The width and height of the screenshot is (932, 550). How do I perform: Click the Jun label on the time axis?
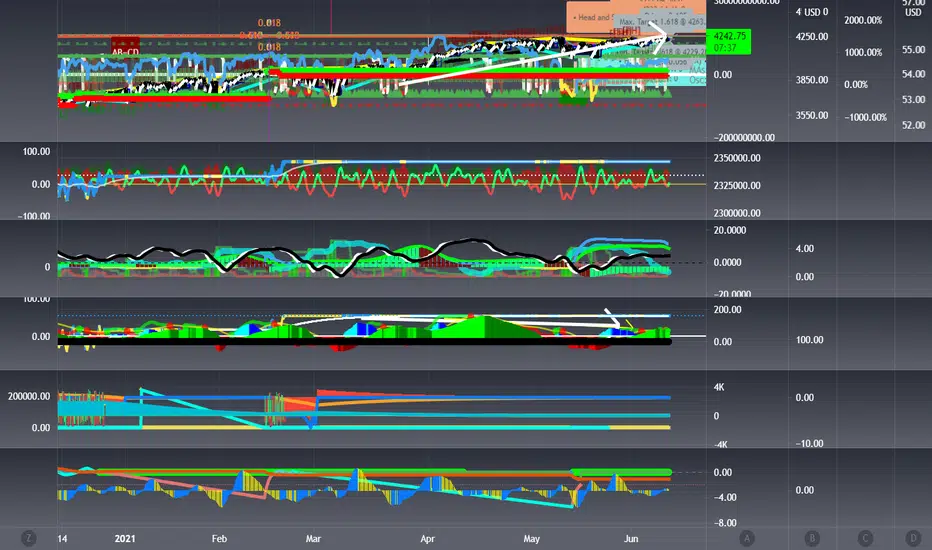click(x=631, y=539)
